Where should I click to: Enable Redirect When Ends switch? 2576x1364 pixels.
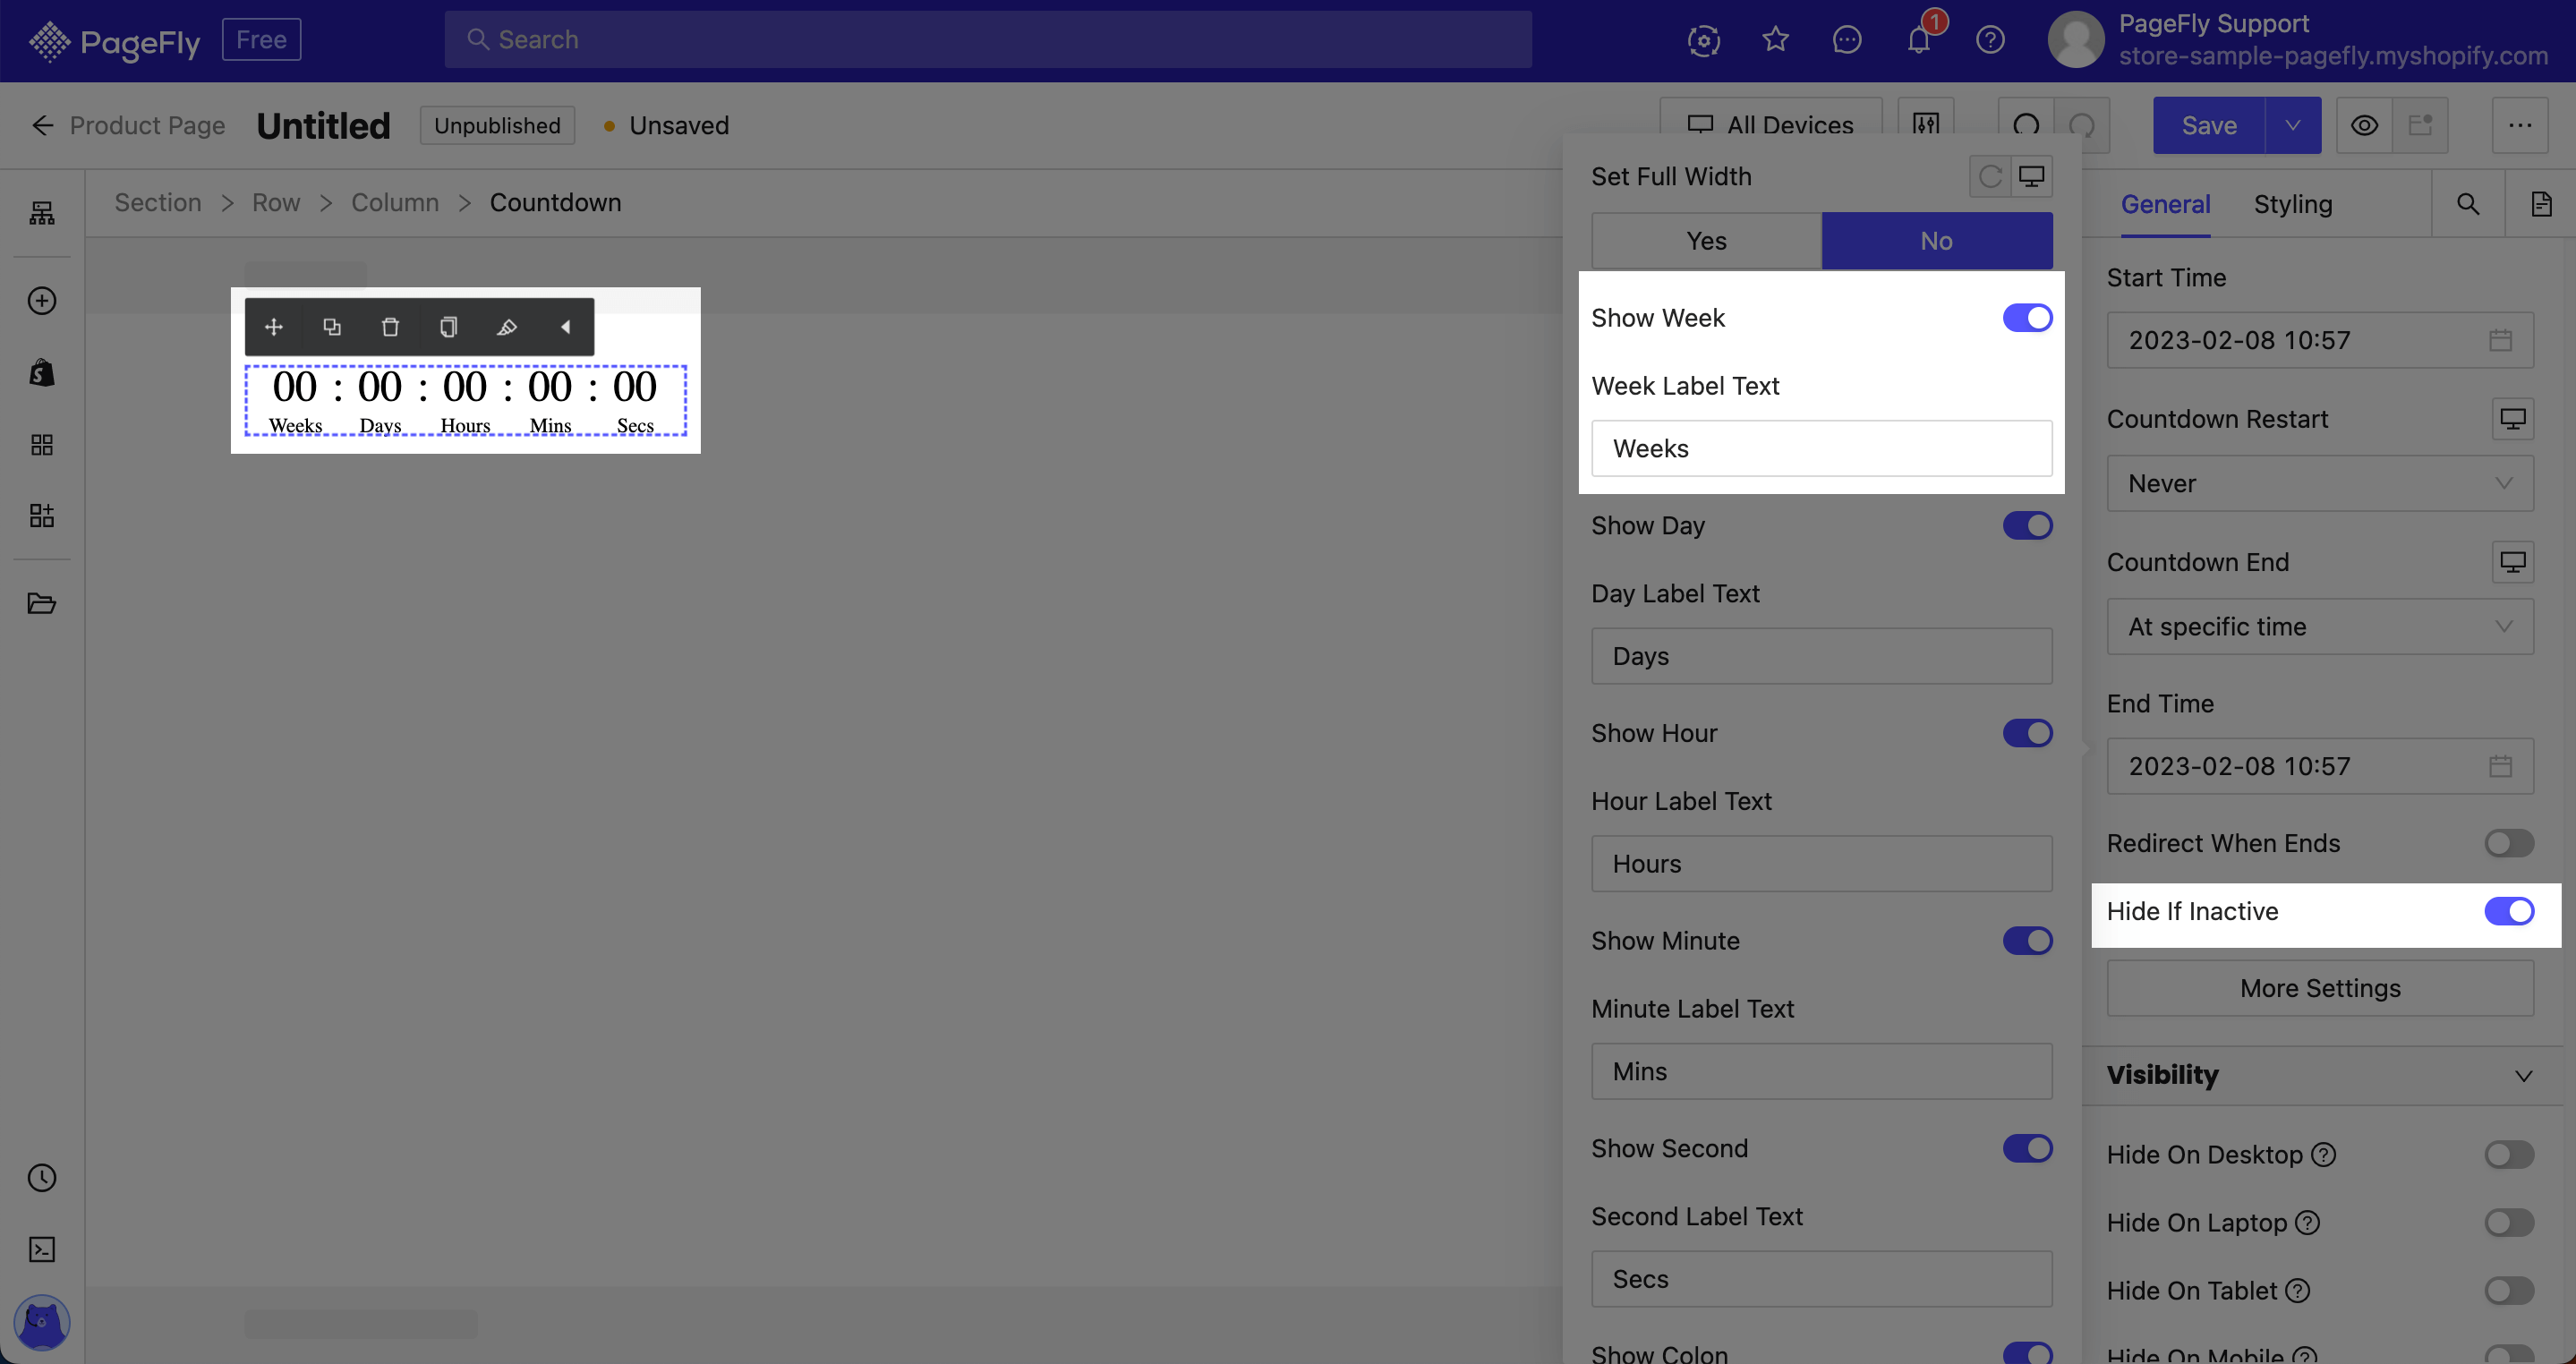(x=2510, y=844)
